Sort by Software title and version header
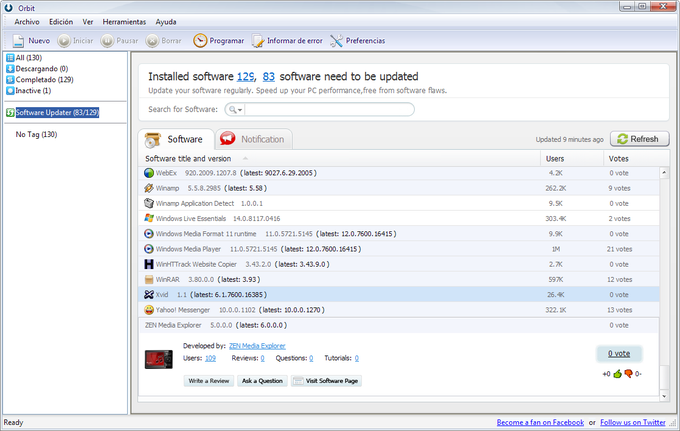 coord(188,159)
